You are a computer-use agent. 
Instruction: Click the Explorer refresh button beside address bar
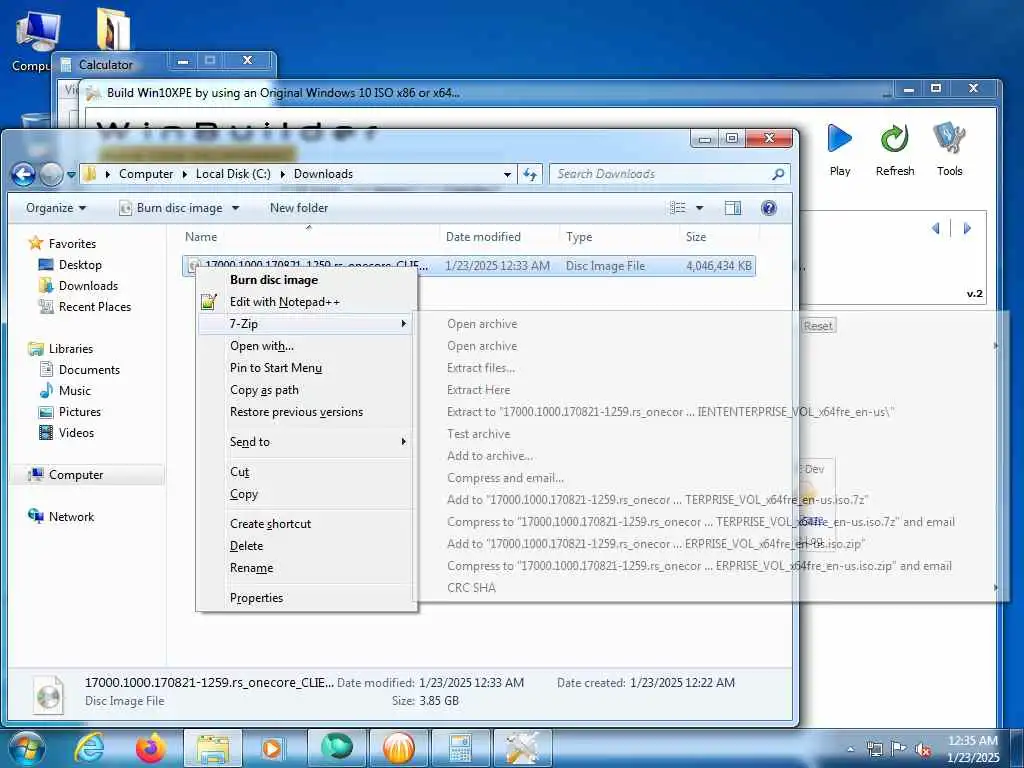[530, 174]
